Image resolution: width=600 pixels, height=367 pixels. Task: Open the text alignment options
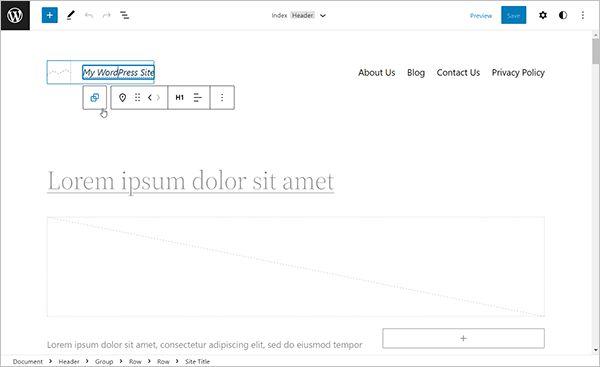coord(198,98)
